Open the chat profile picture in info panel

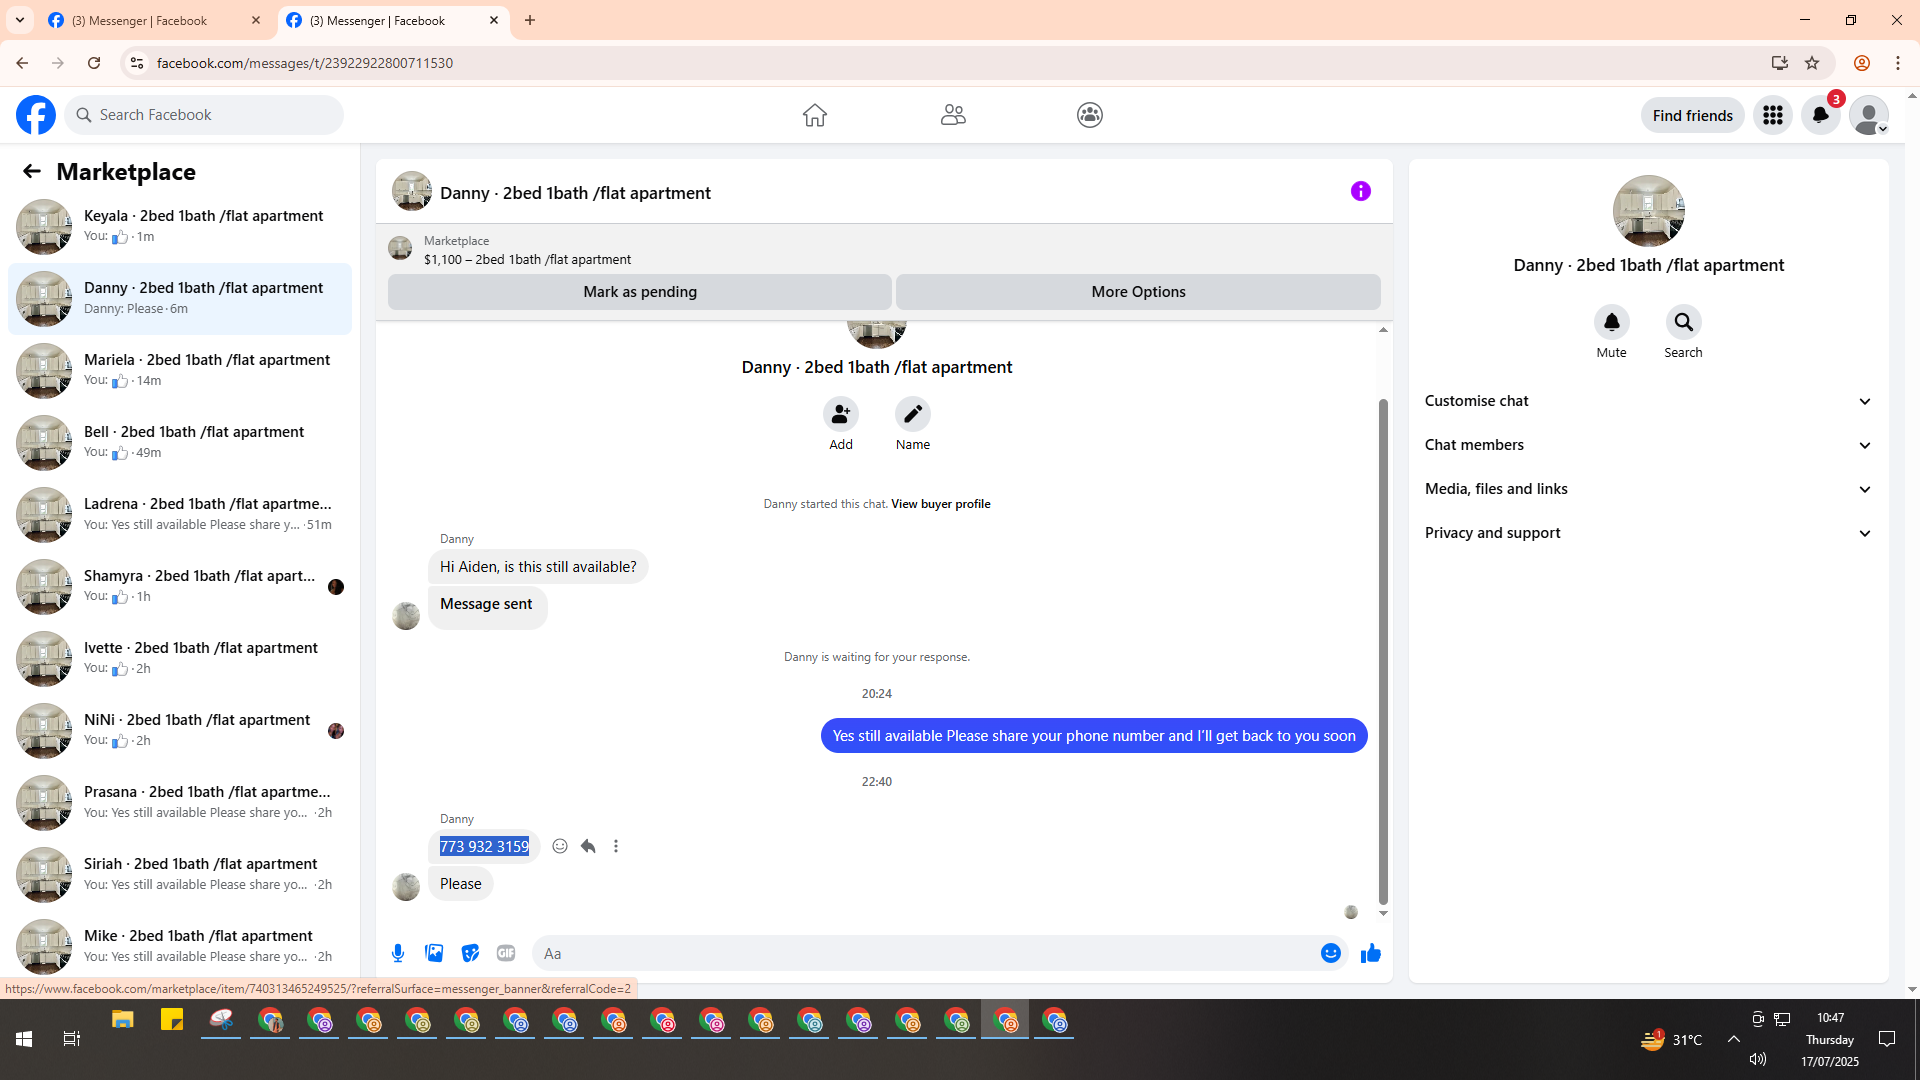tap(1649, 211)
